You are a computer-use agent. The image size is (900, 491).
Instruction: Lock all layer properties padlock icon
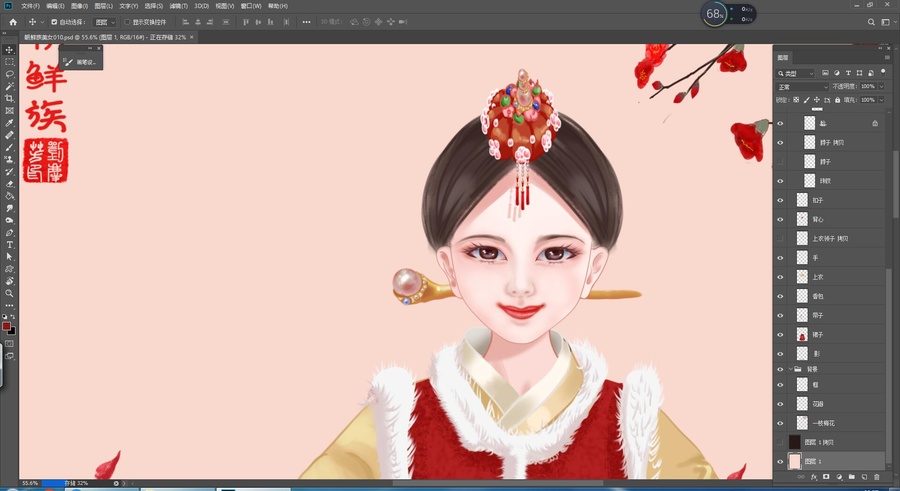[x=837, y=100]
